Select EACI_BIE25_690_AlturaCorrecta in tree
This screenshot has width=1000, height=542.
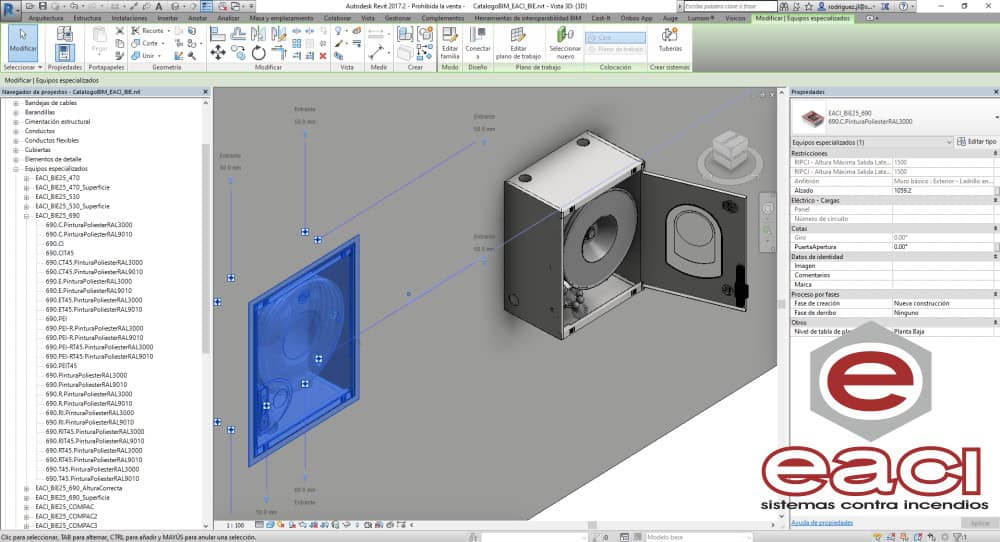(78, 488)
